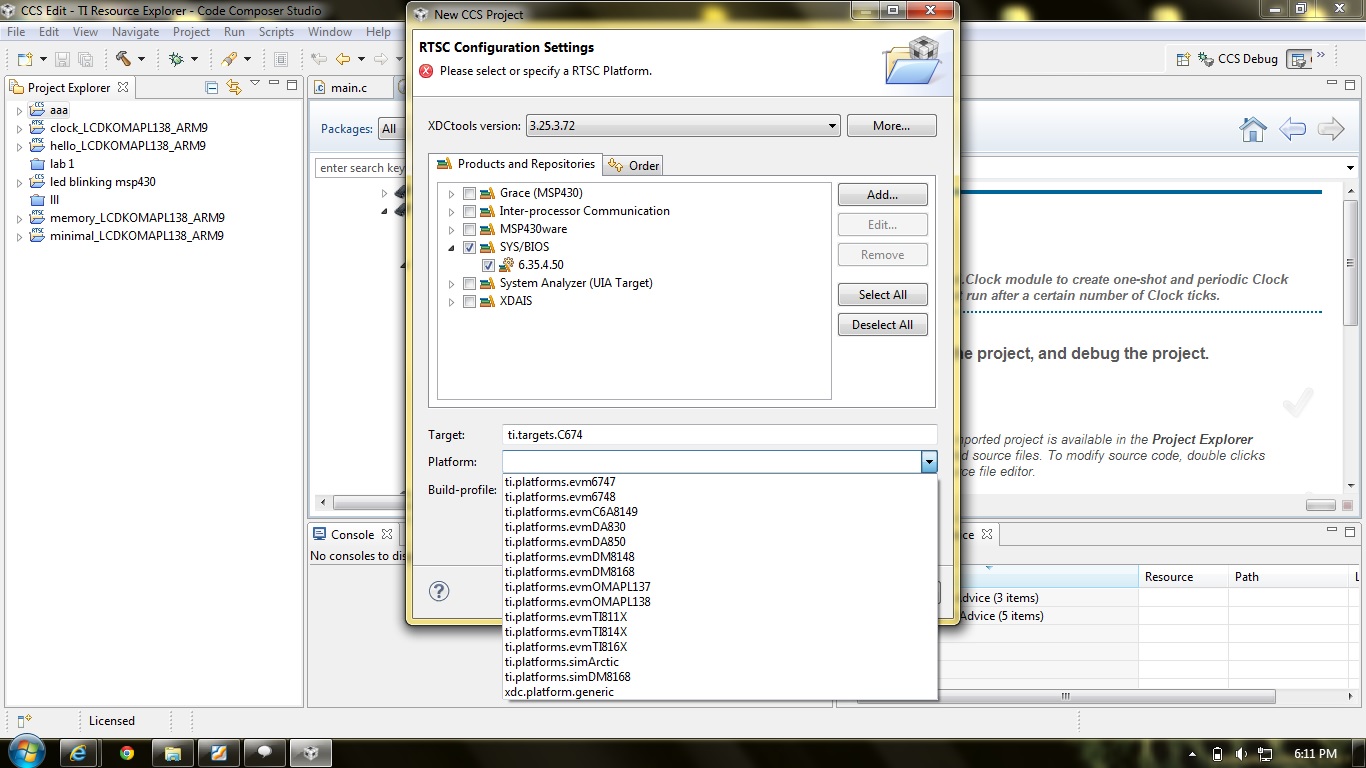This screenshot has height=768, width=1366.
Task: Click the Add... button
Action: (882, 195)
